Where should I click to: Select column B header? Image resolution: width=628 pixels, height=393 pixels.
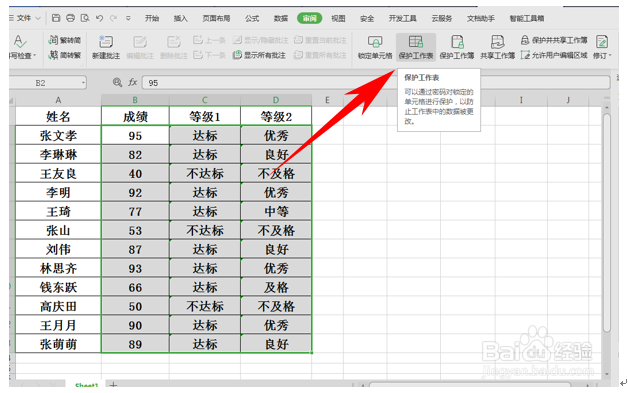pos(135,100)
